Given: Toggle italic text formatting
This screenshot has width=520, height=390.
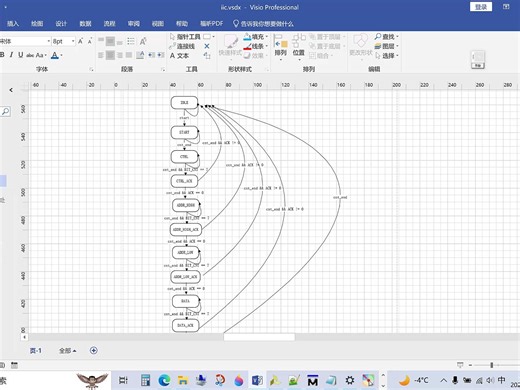Looking at the screenshot, I should click(x=11, y=55).
